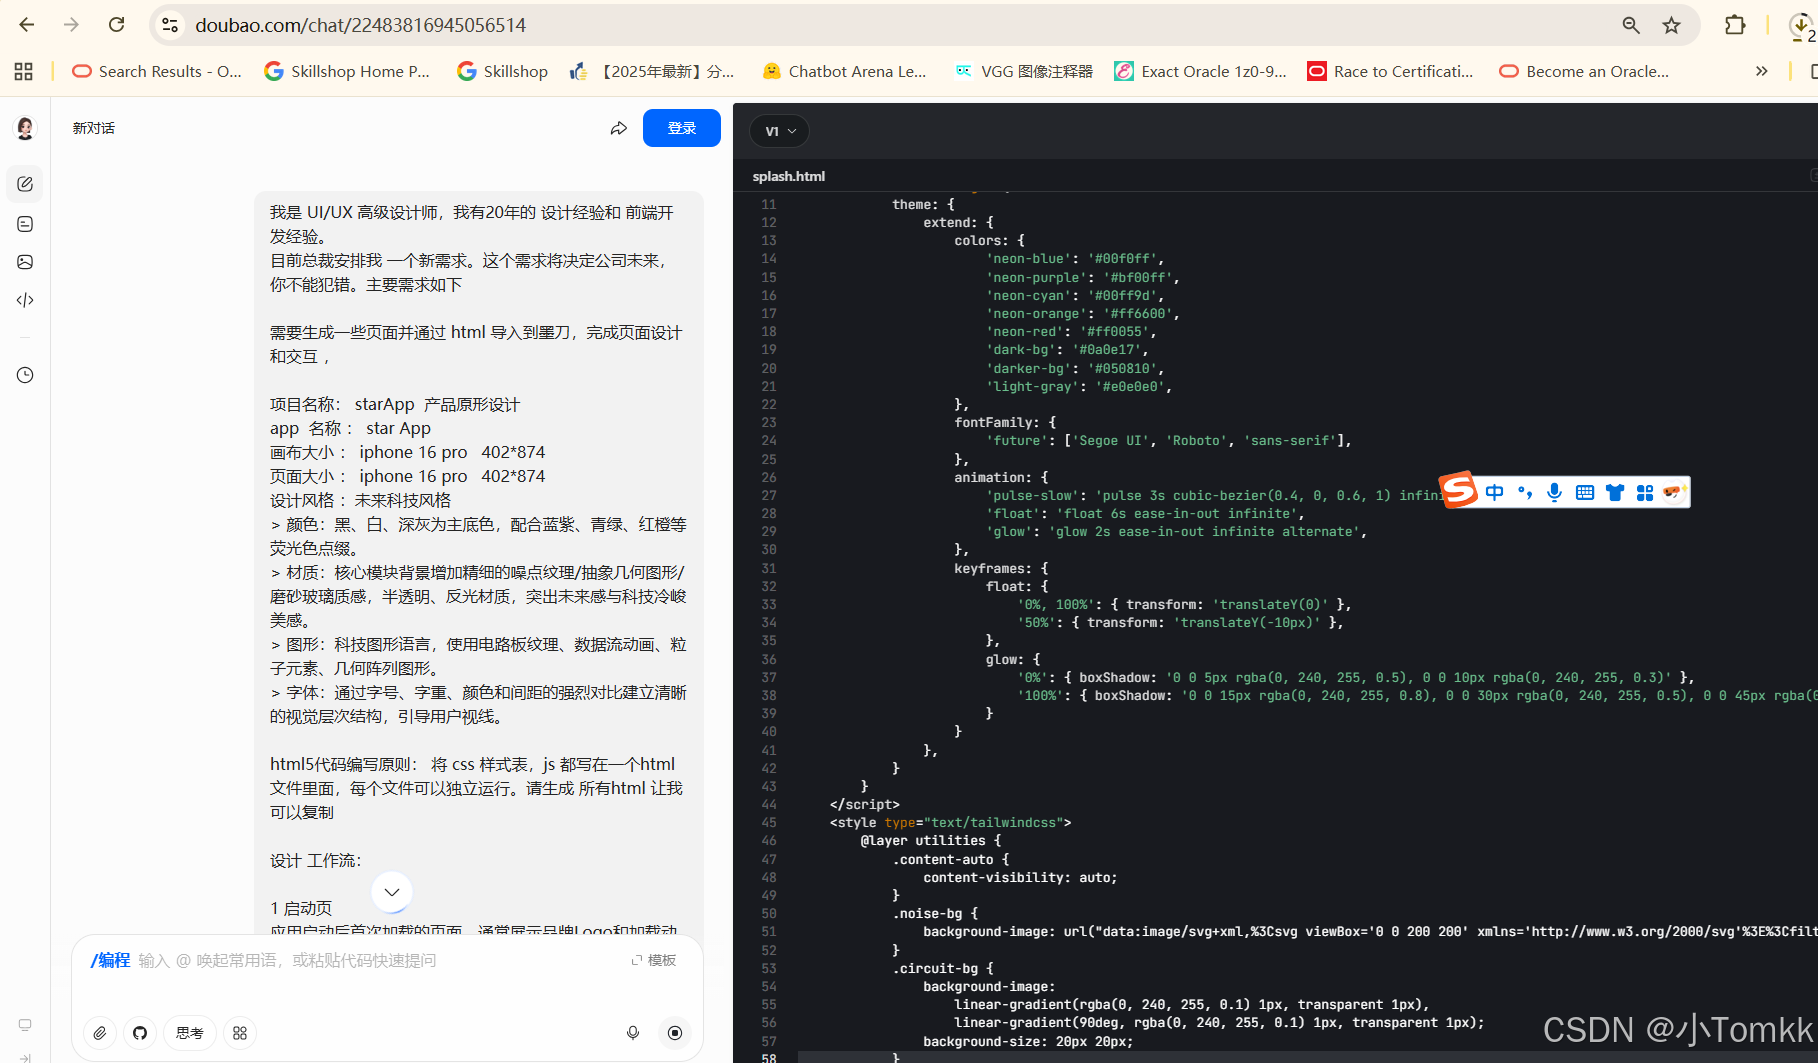The width and height of the screenshot is (1818, 1063).
Task: Click the Doubao avatar logo in sidebar
Action: (x=25, y=128)
